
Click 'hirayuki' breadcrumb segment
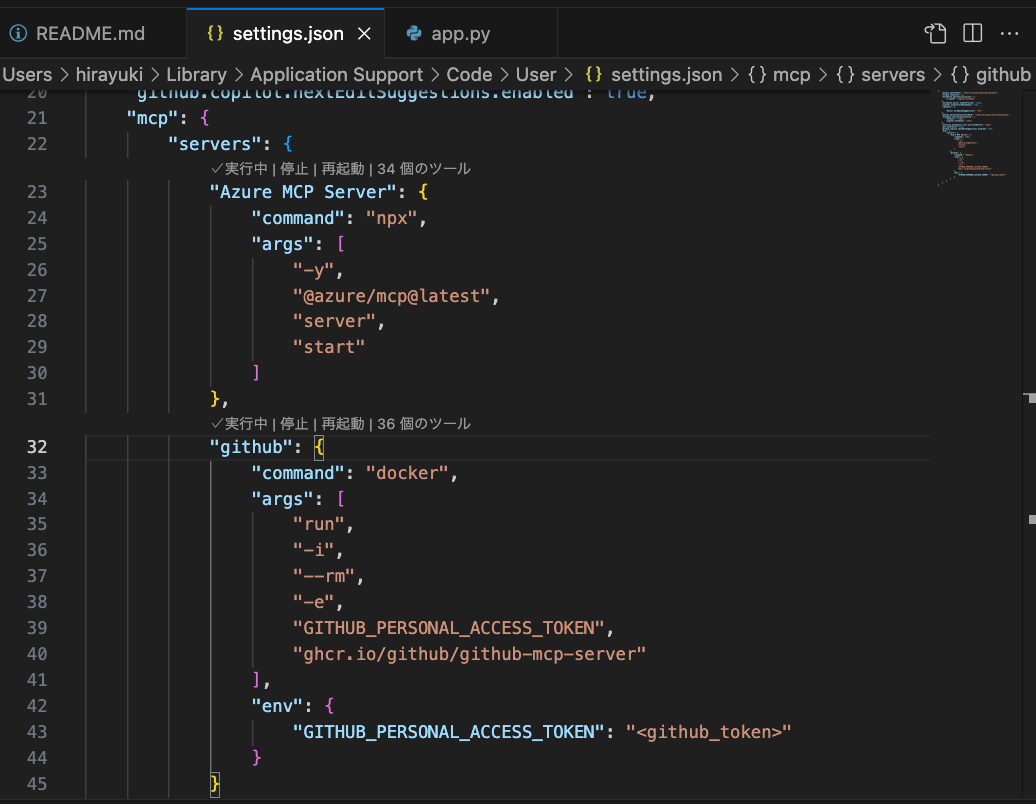[x=109, y=75]
